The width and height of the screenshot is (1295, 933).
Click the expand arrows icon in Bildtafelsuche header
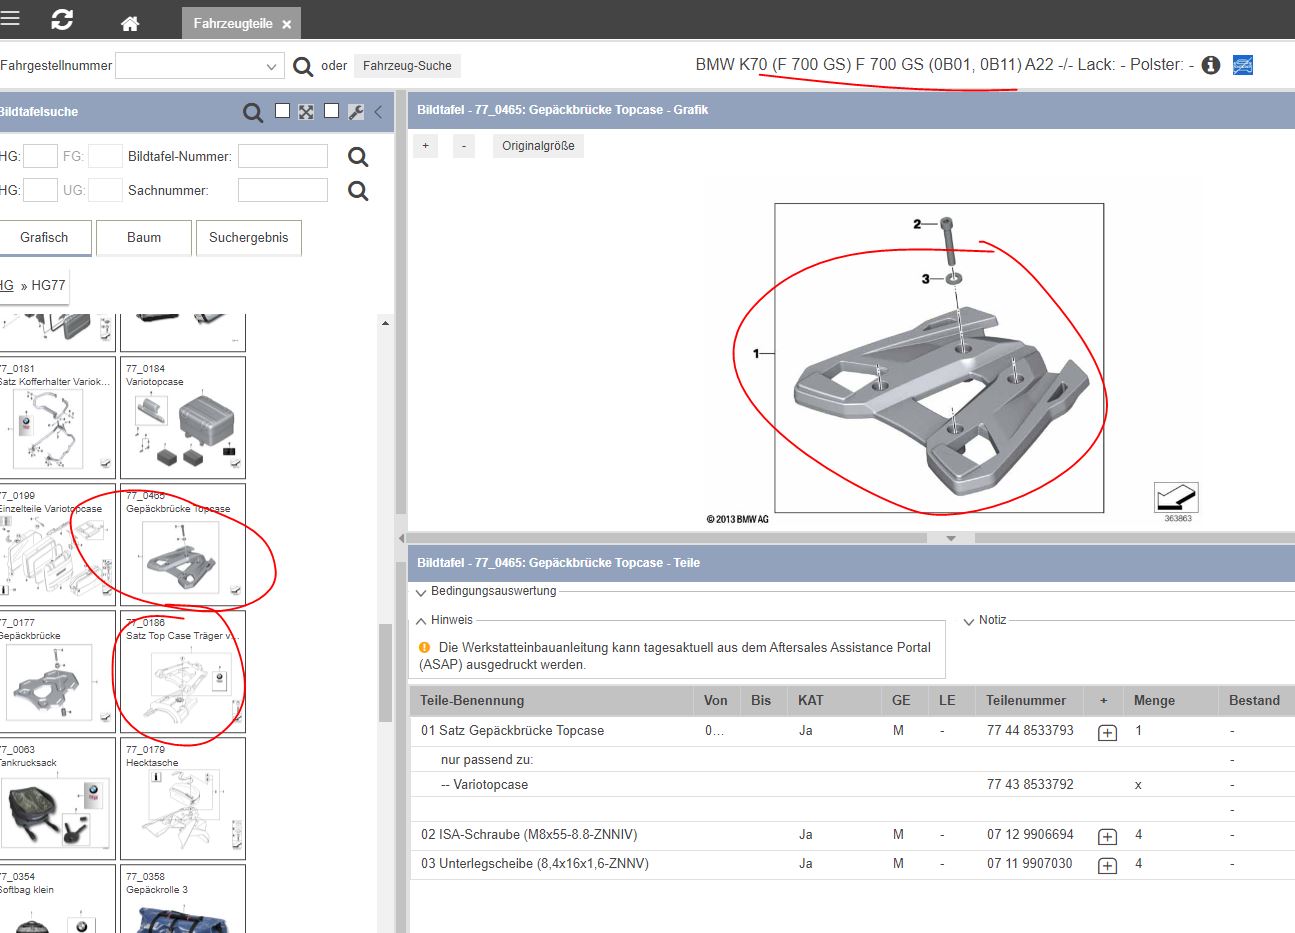pos(306,112)
